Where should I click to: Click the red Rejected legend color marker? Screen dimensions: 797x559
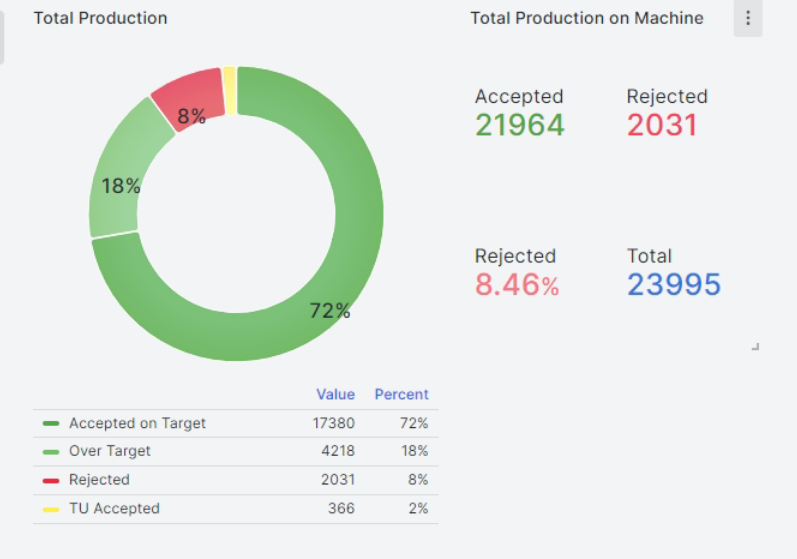51,480
